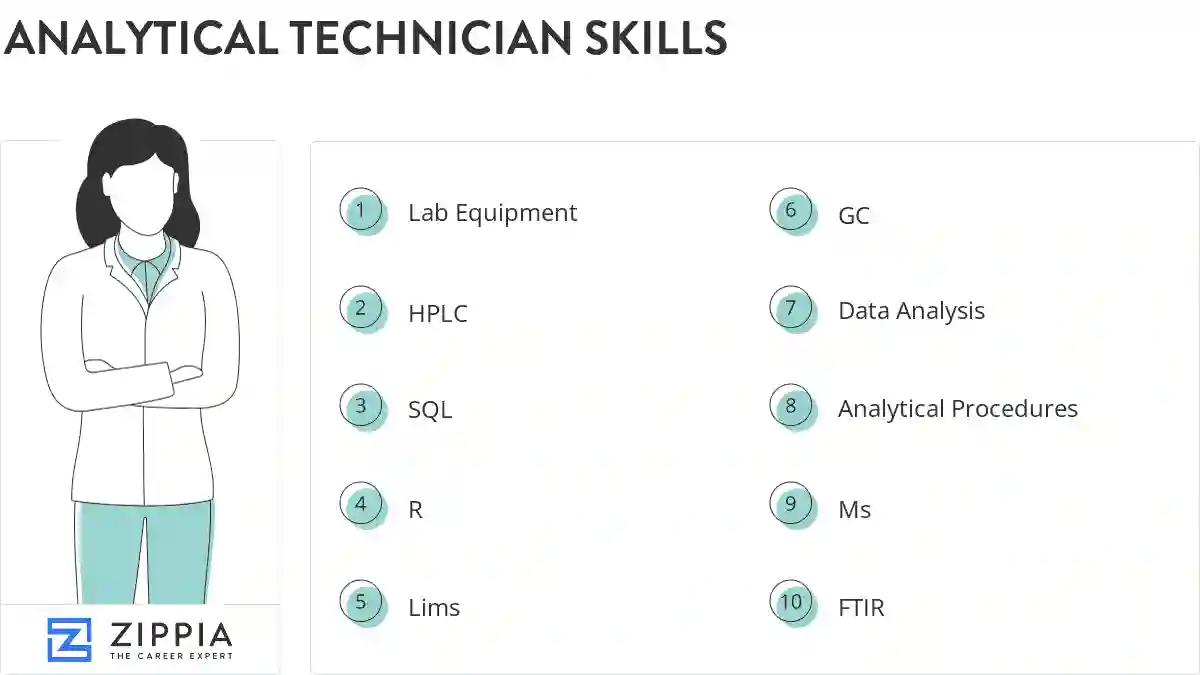Image resolution: width=1200 pixels, height=675 pixels.
Task: Select the number 3 circle badge
Action: coord(361,407)
